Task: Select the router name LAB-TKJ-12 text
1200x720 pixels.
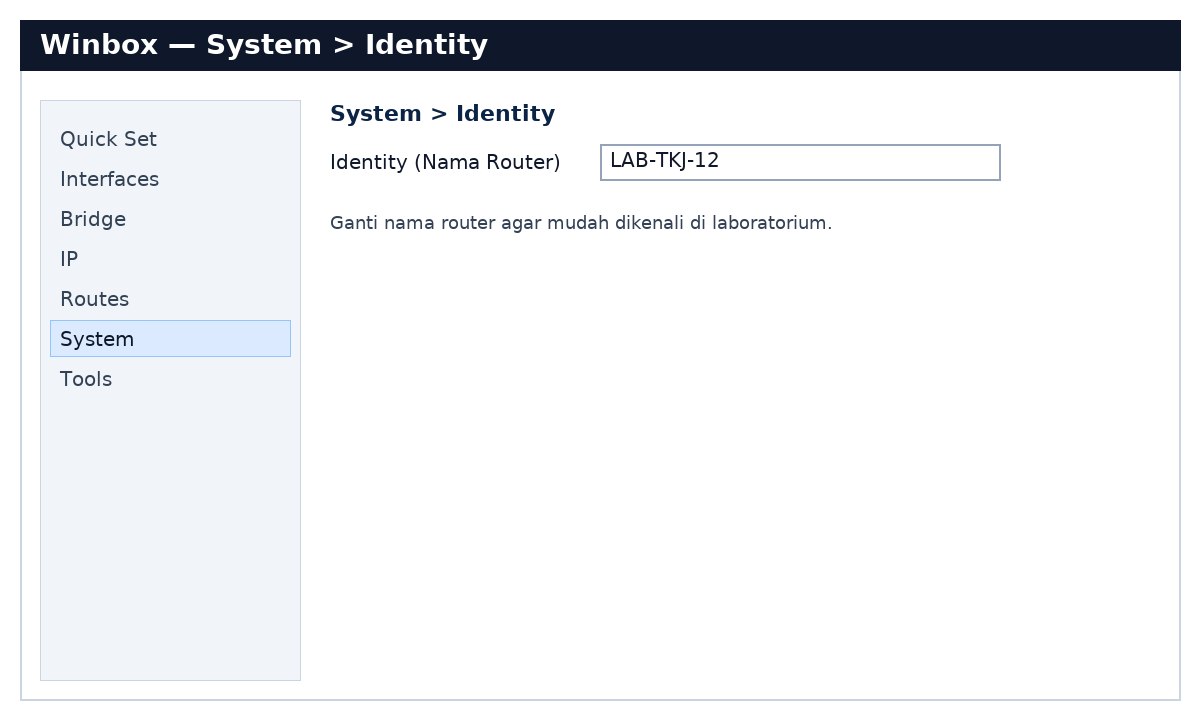Action: tap(664, 160)
